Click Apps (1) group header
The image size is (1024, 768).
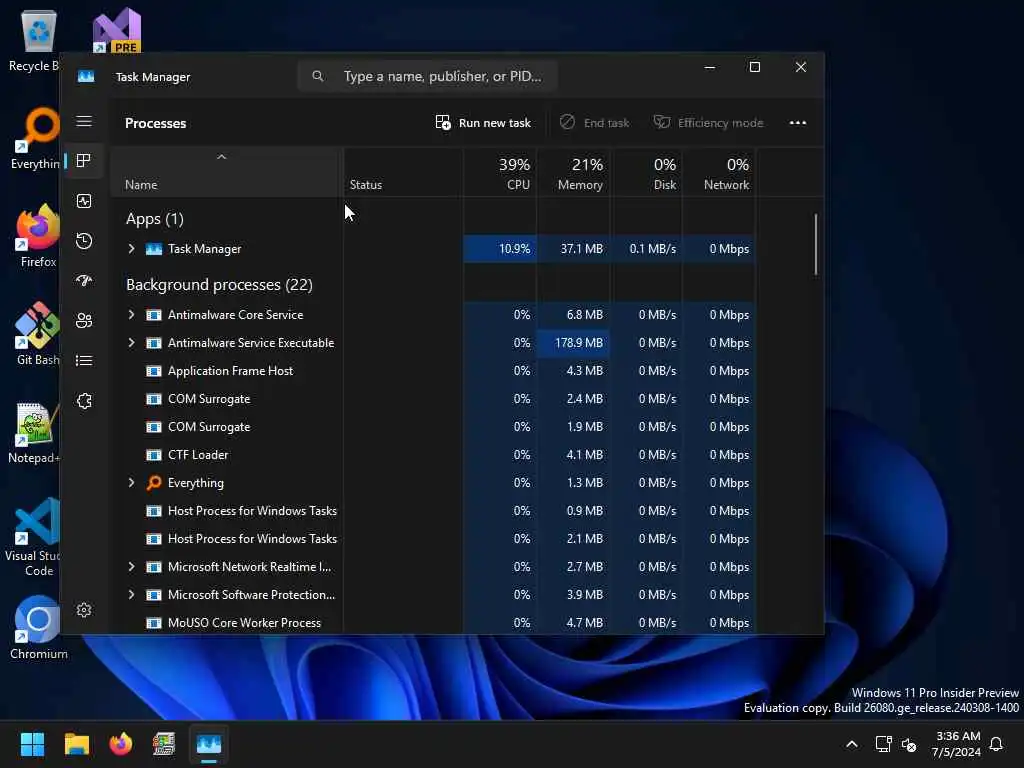point(155,219)
